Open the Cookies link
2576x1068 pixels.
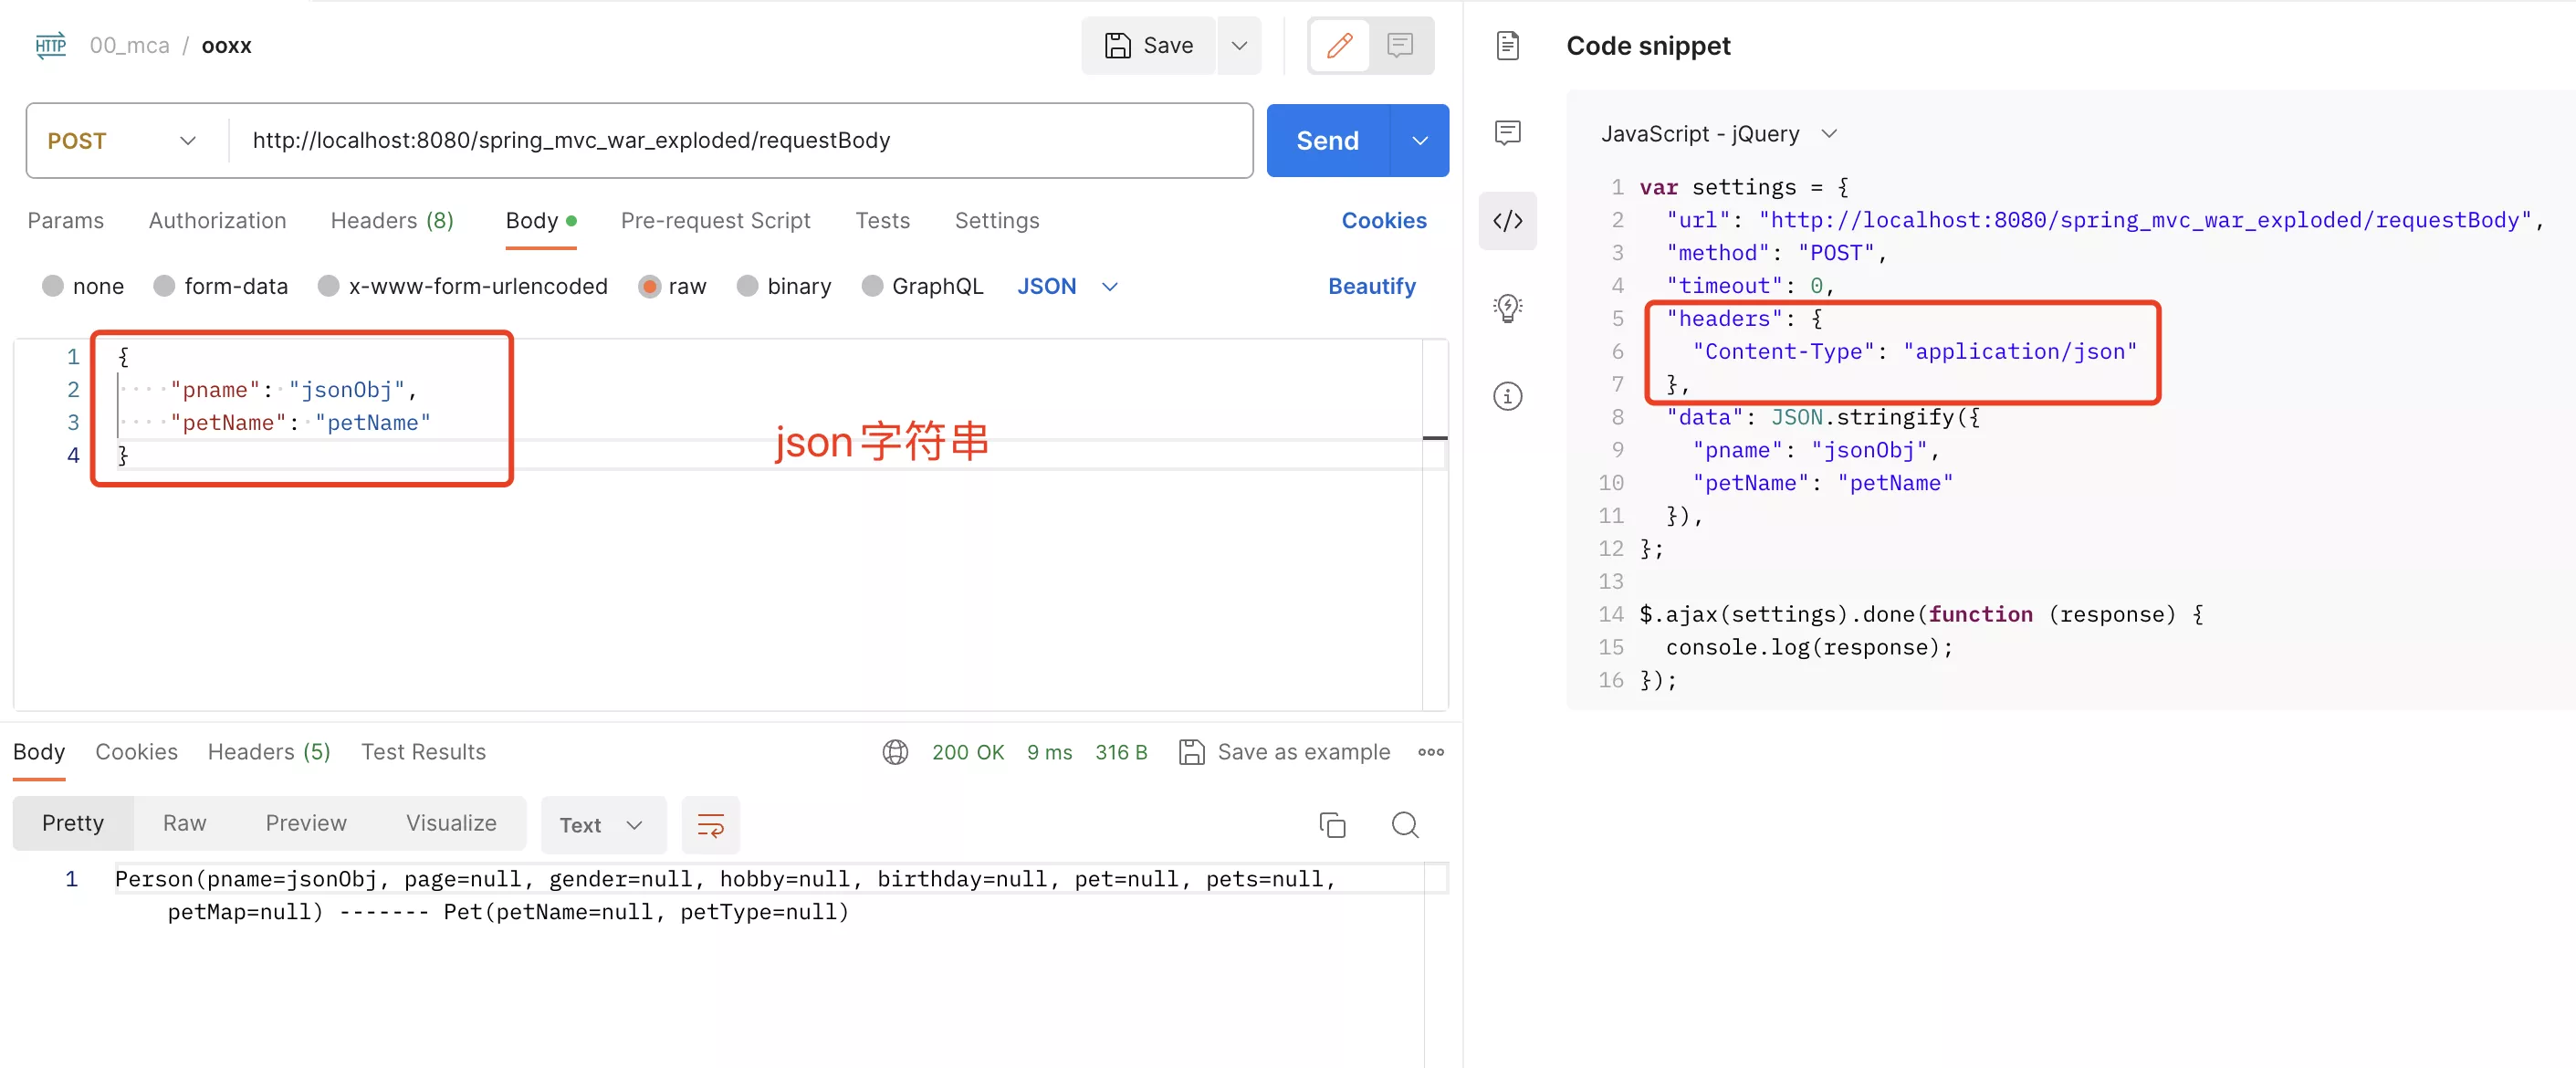(1384, 221)
